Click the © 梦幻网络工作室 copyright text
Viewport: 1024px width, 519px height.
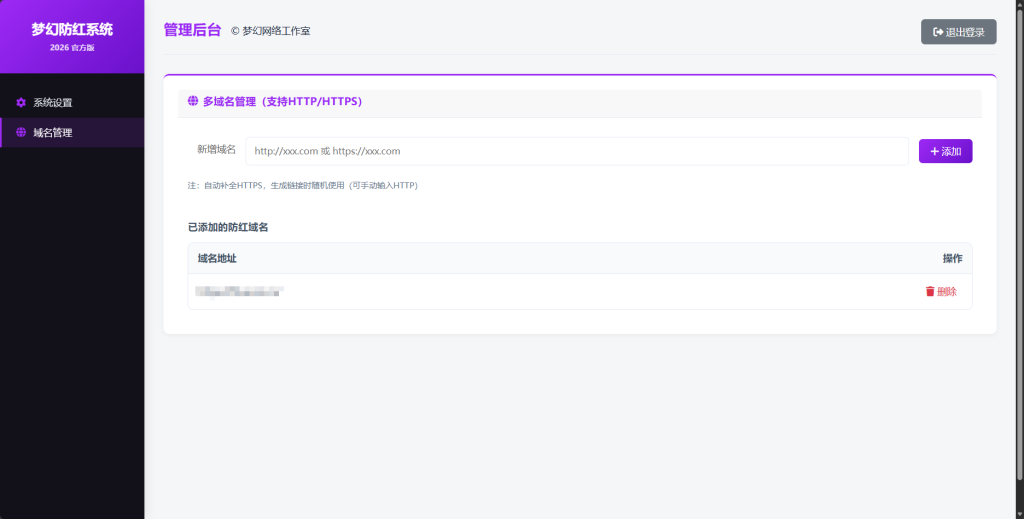(x=271, y=31)
